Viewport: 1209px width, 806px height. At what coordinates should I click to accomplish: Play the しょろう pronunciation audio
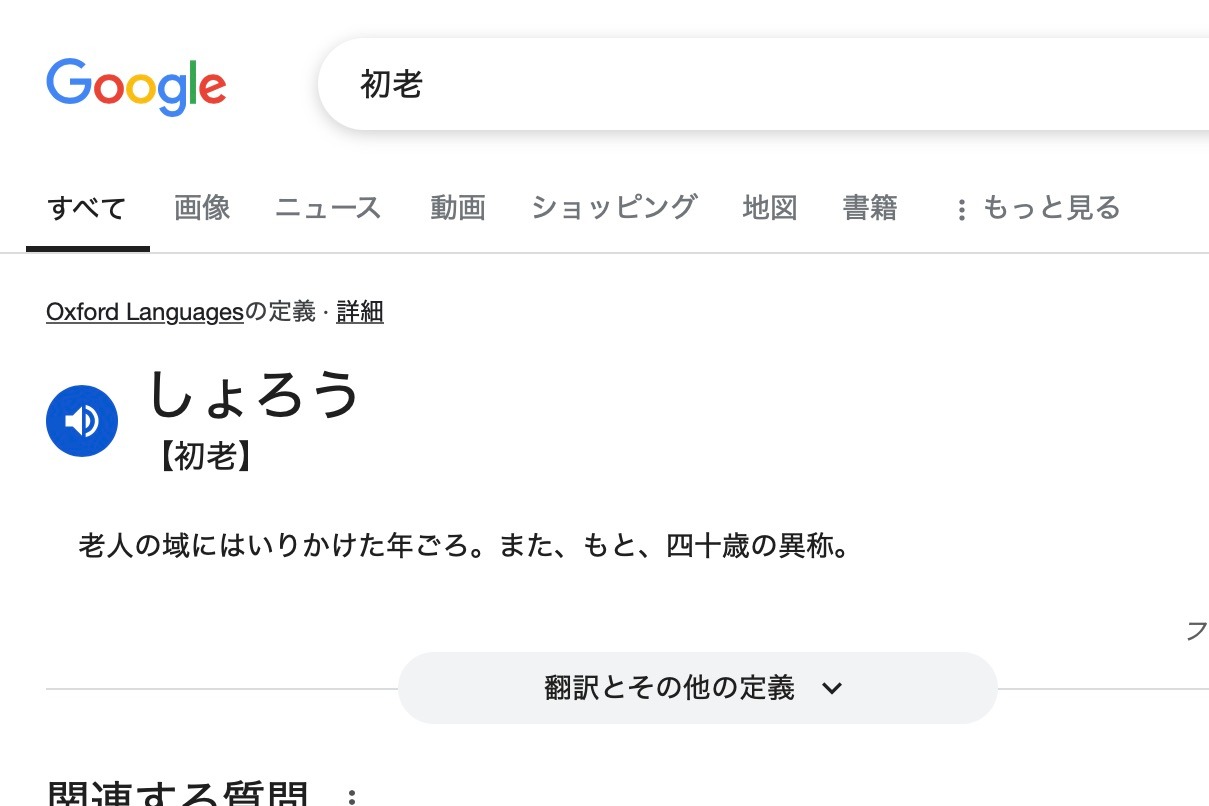click(x=82, y=421)
